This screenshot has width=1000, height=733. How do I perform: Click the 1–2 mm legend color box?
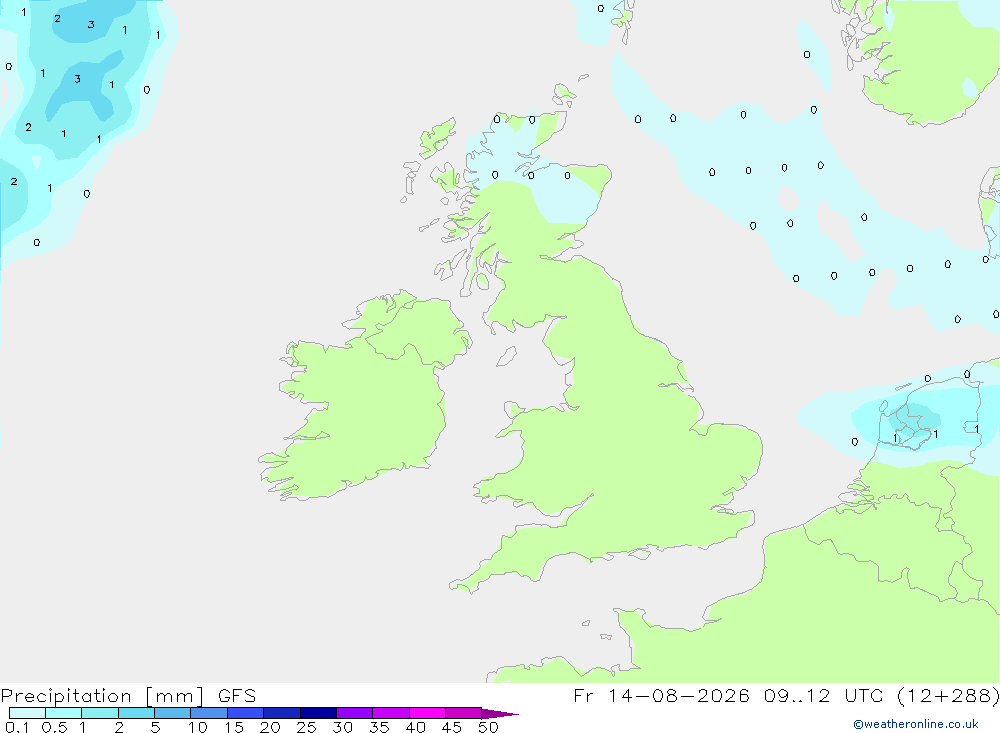(x=100, y=713)
